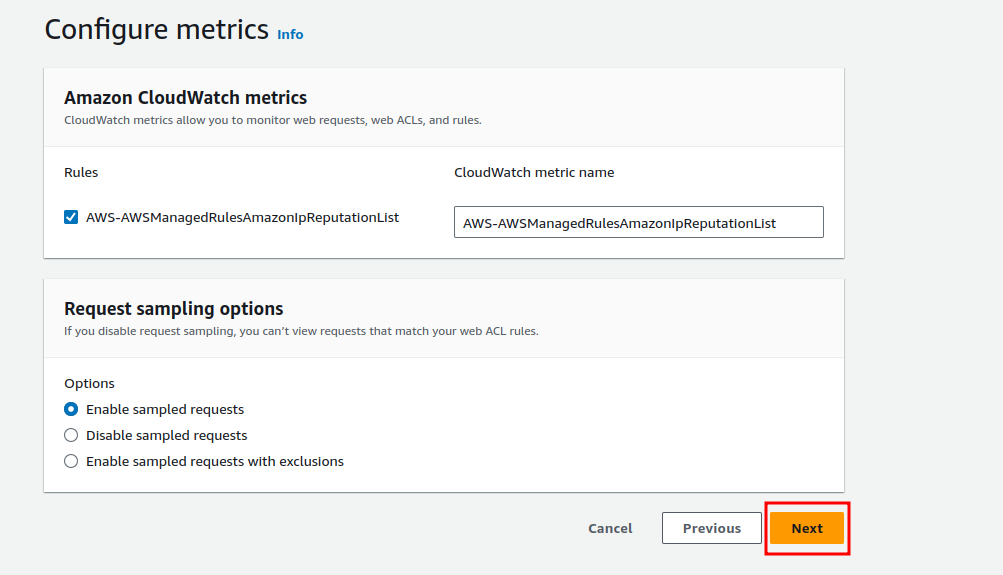Go back with the Previous button
Image resolution: width=1003 pixels, height=575 pixels.
pos(711,528)
